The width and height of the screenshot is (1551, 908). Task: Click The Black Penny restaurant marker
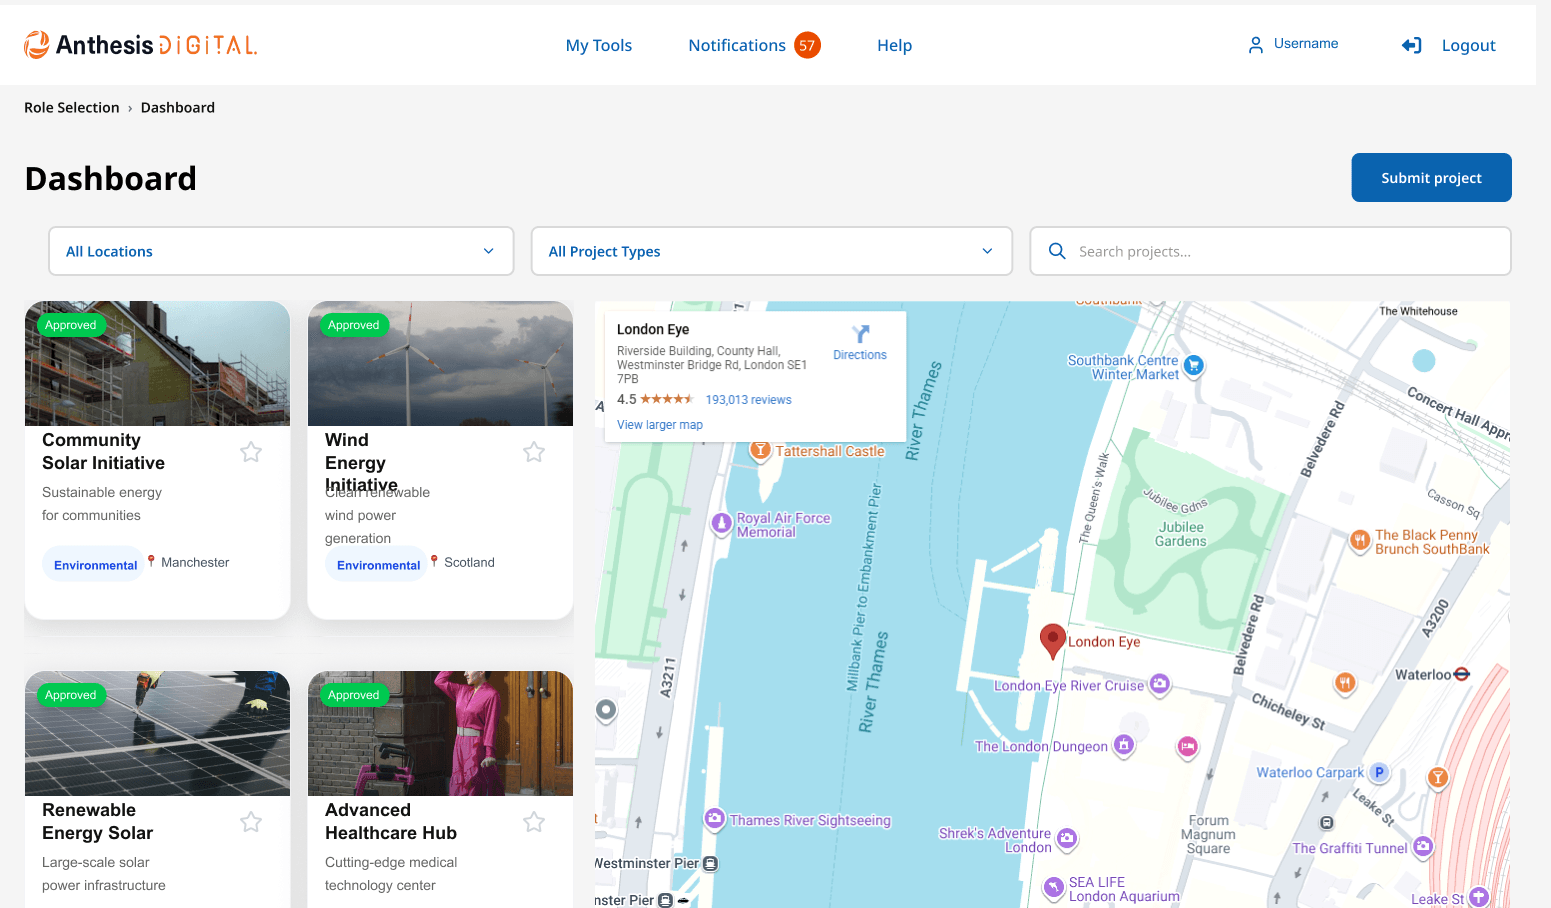1360,541
